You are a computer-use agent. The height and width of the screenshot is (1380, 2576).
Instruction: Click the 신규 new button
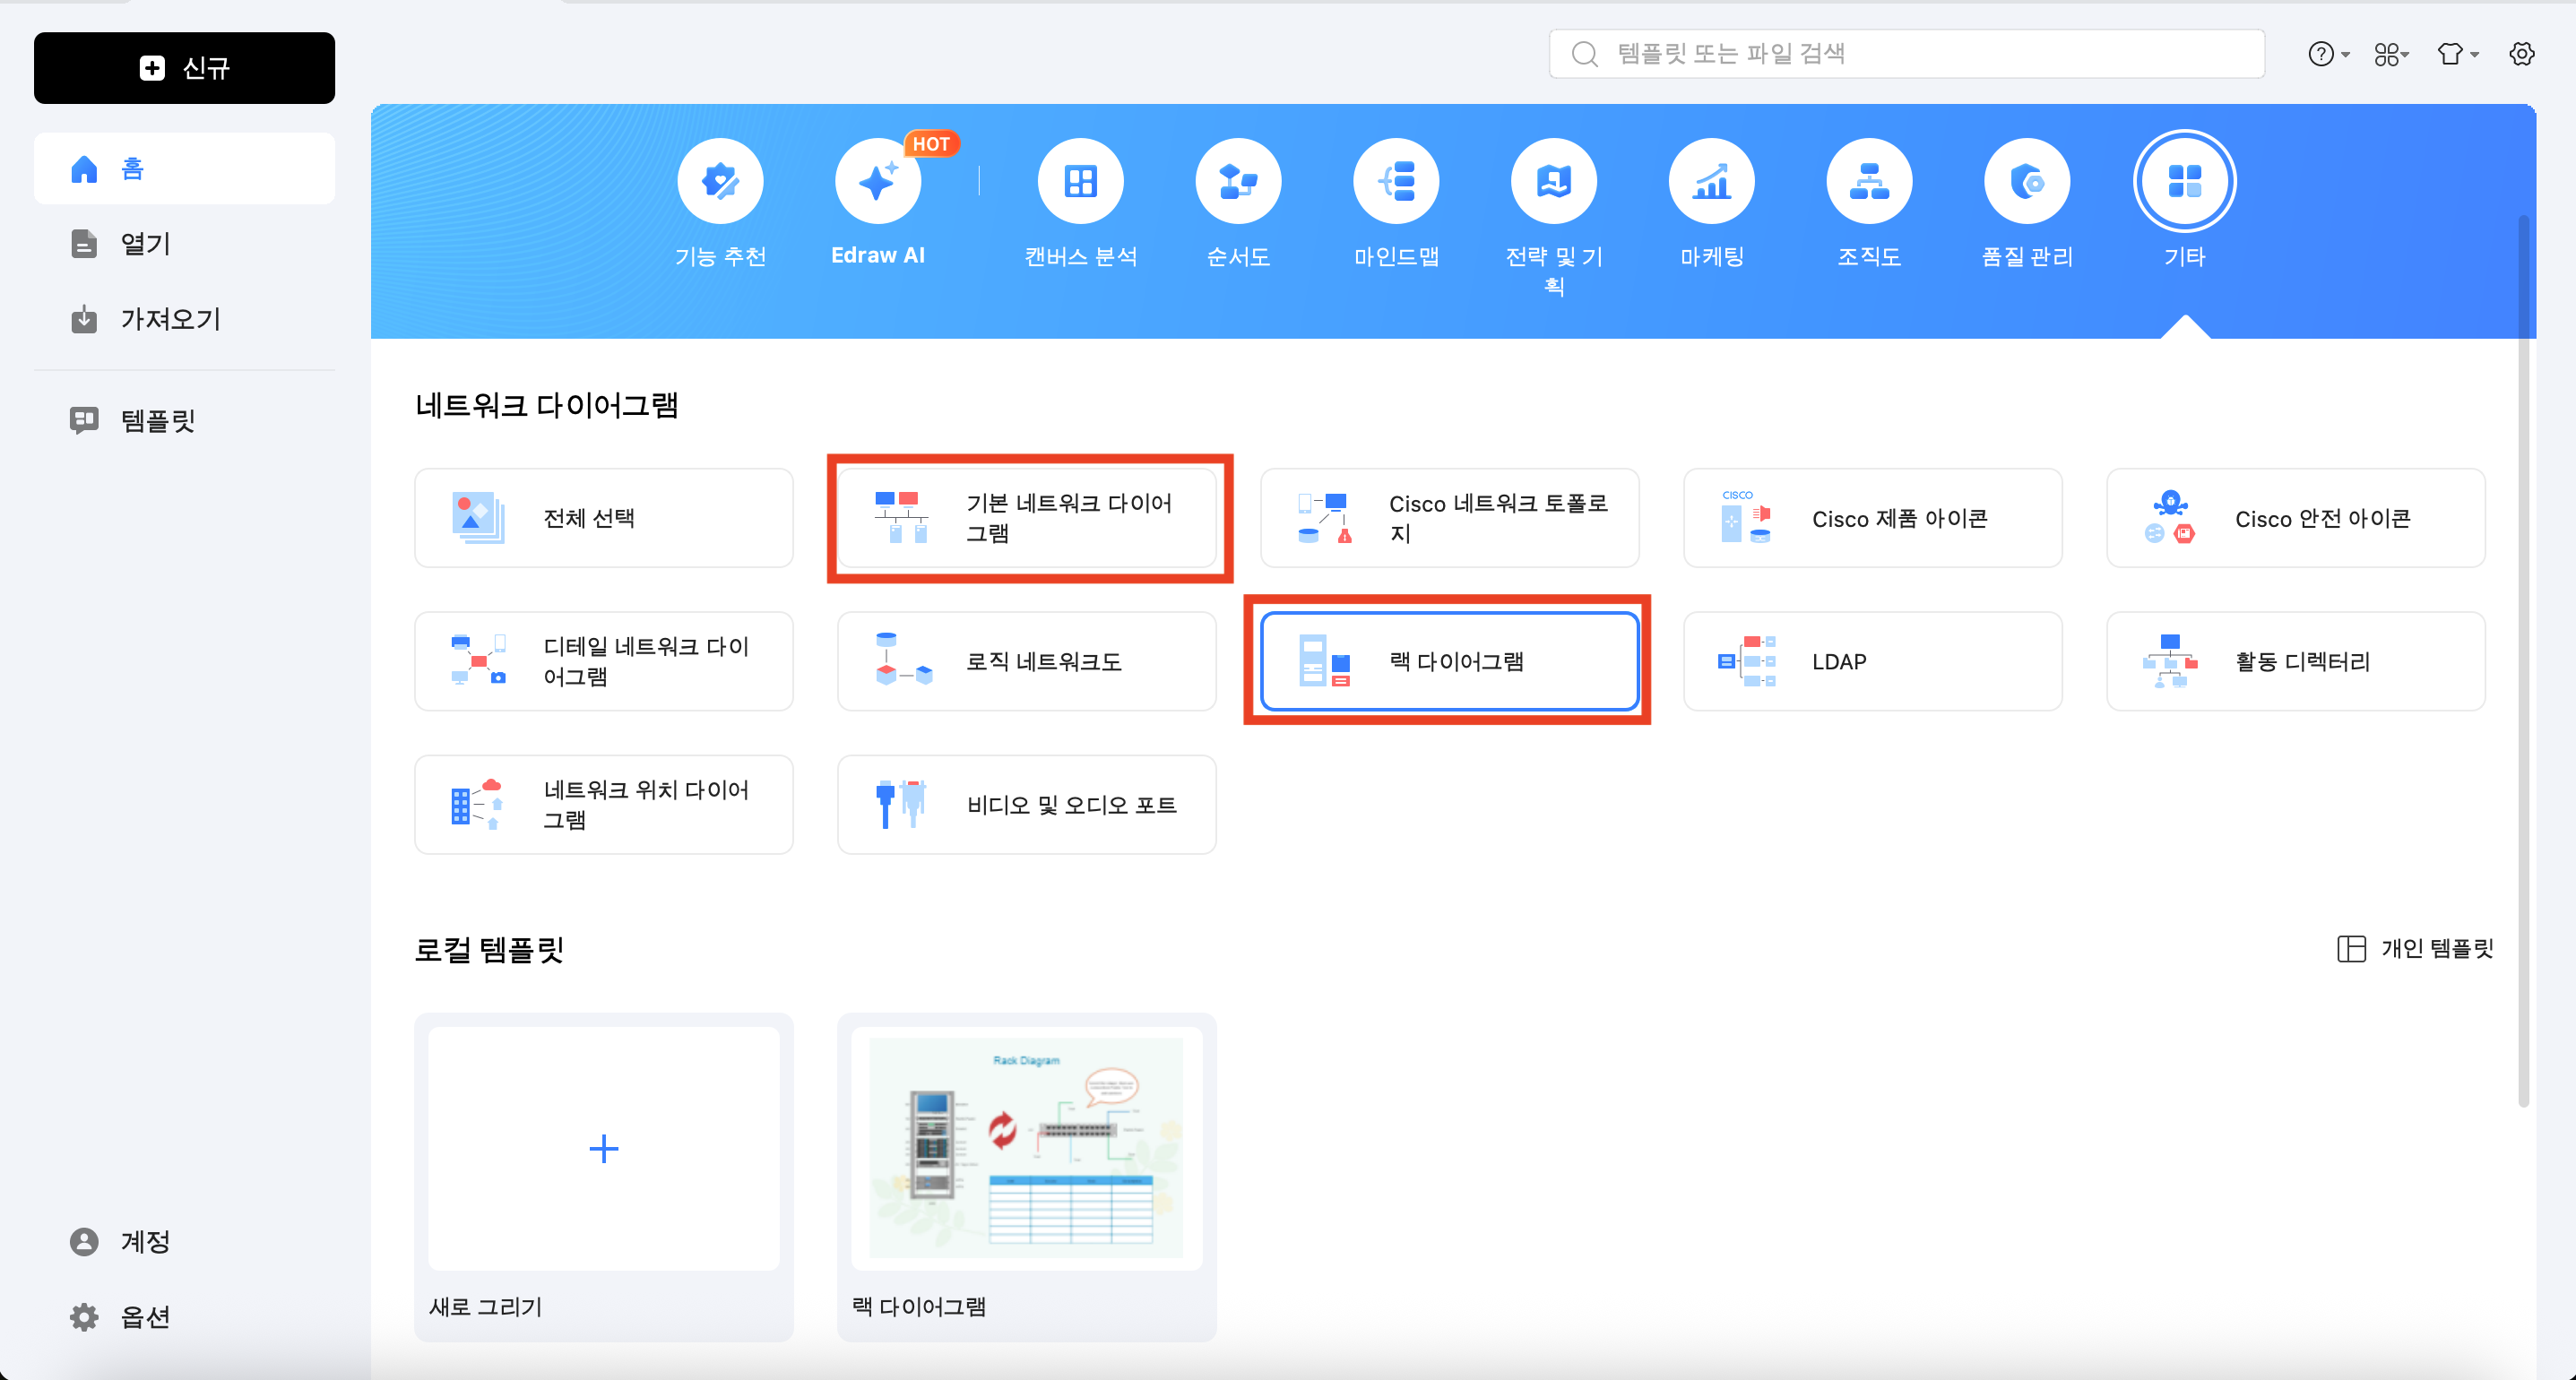tap(184, 68)
